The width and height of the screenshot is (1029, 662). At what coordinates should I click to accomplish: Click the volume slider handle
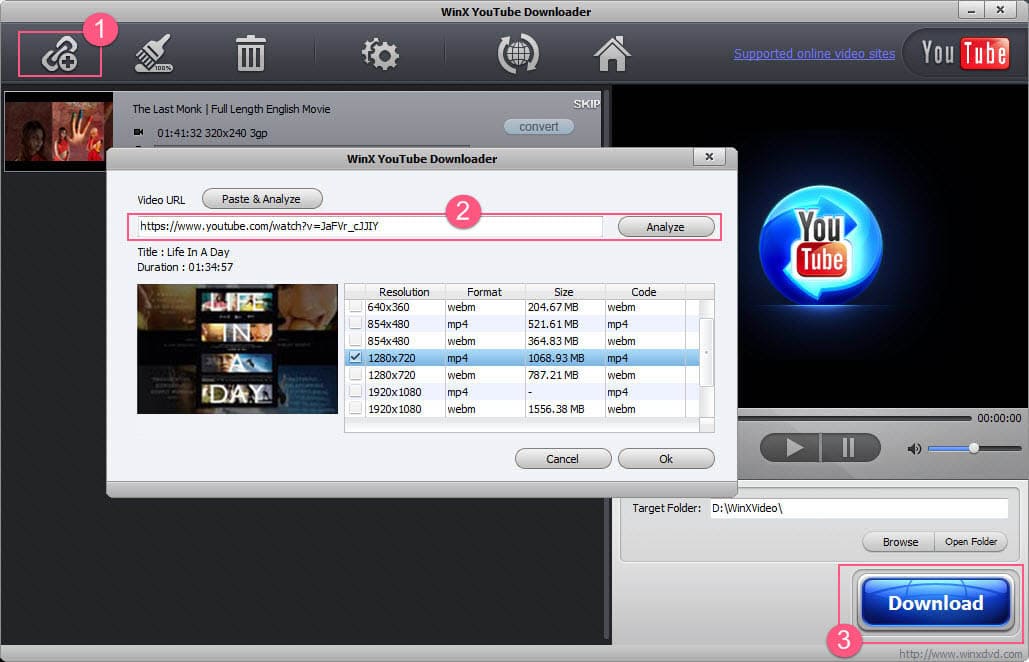pos(974,448)
